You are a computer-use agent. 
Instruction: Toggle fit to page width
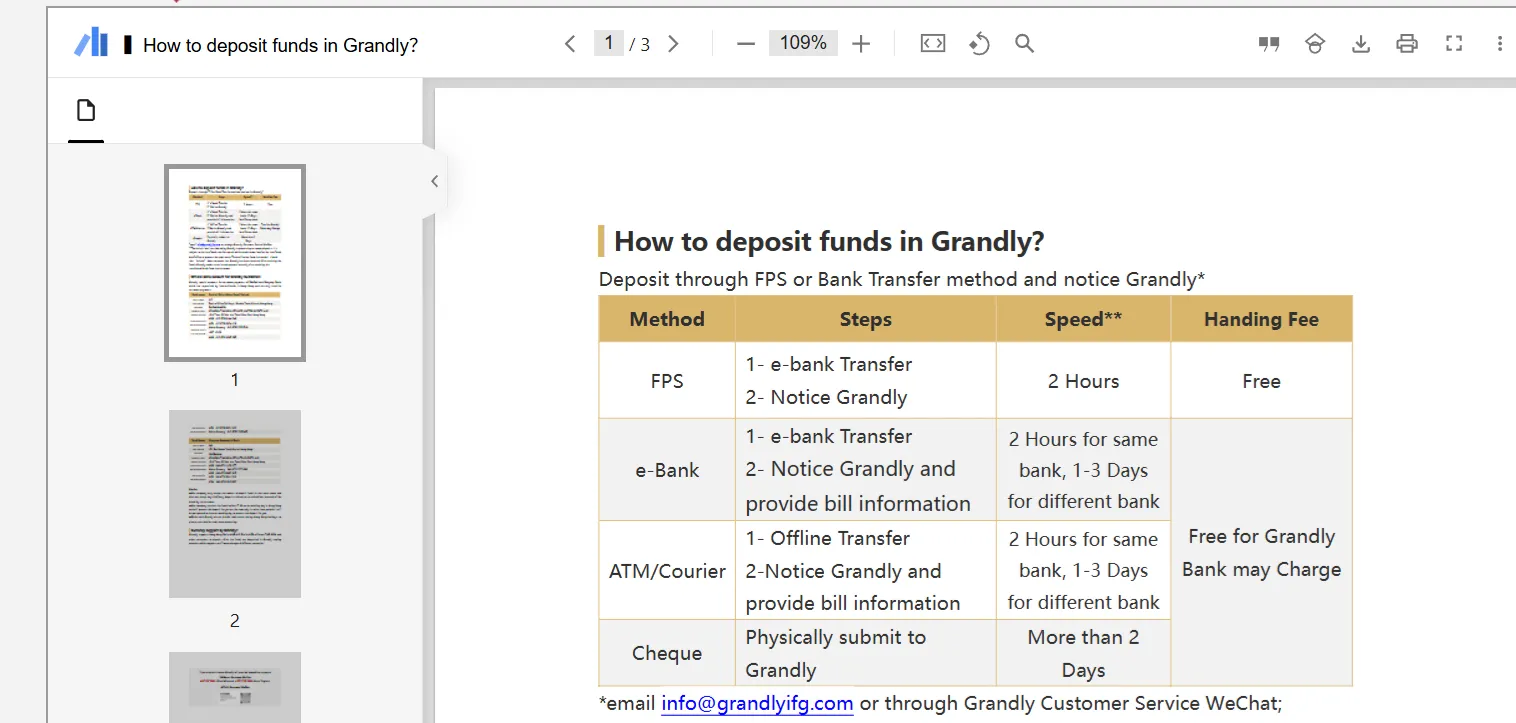click(x=933, y=44)
